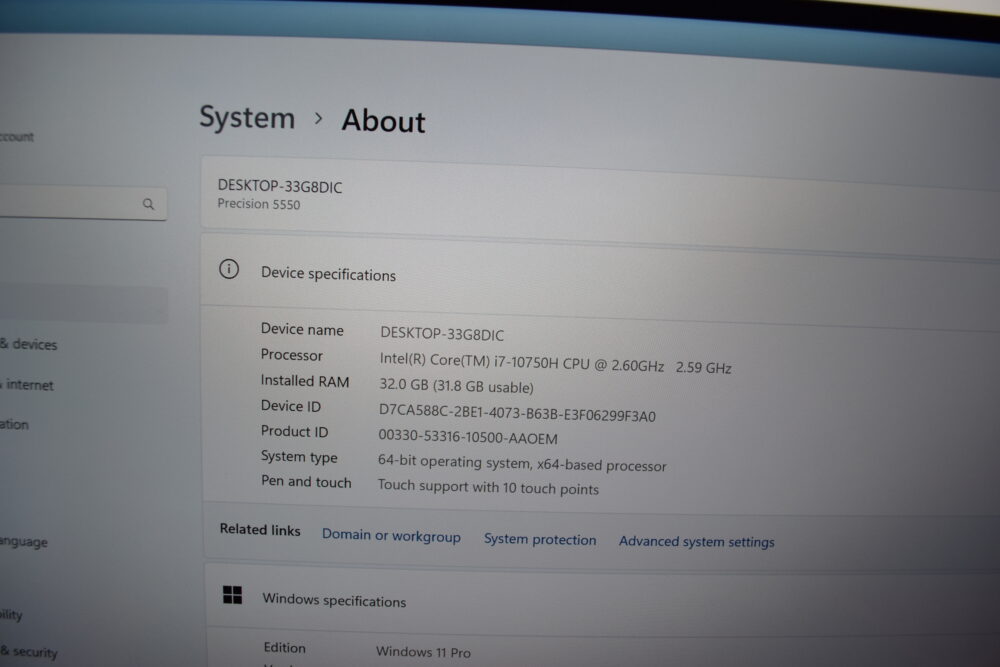
Task: Click the Precision 5550 model text
Action: click(259, 204)
